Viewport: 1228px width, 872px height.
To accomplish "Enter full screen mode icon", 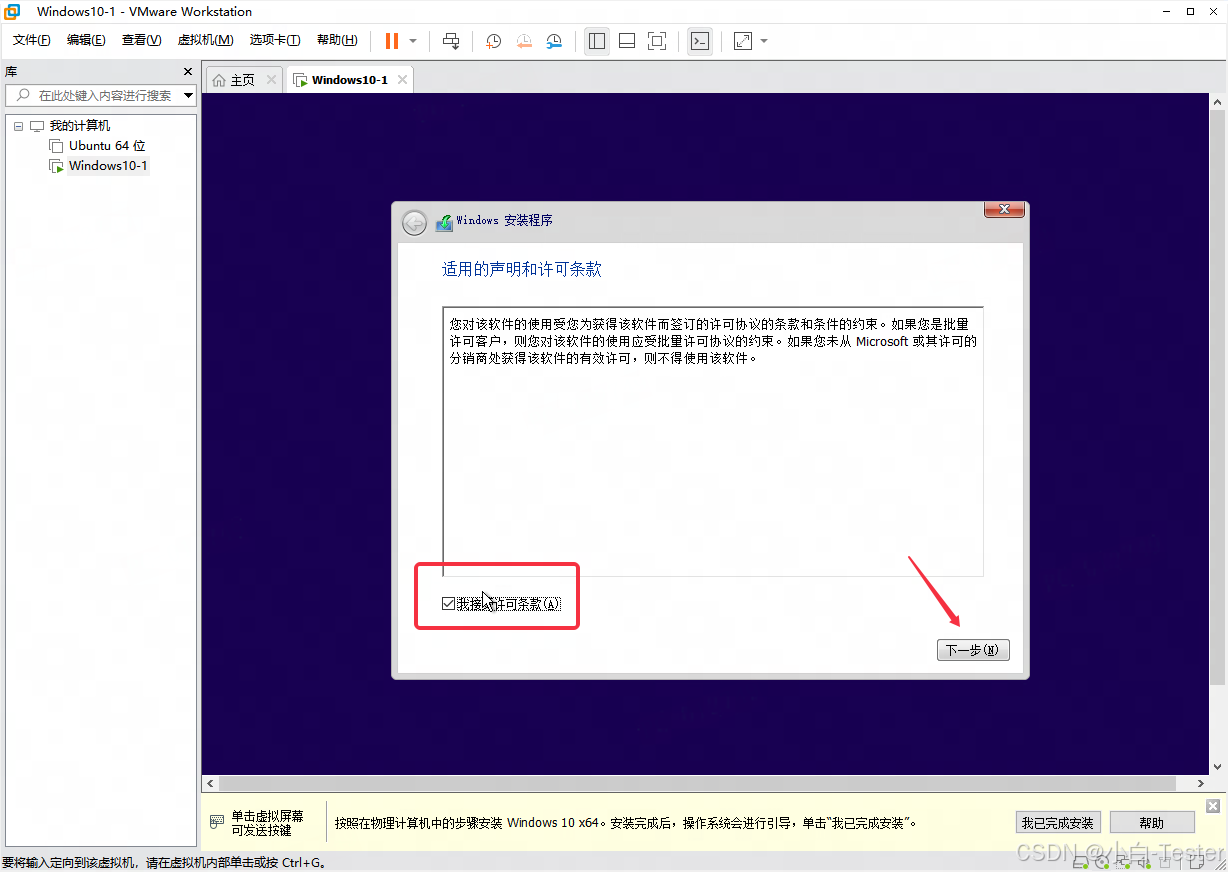I will pos(657,41).
